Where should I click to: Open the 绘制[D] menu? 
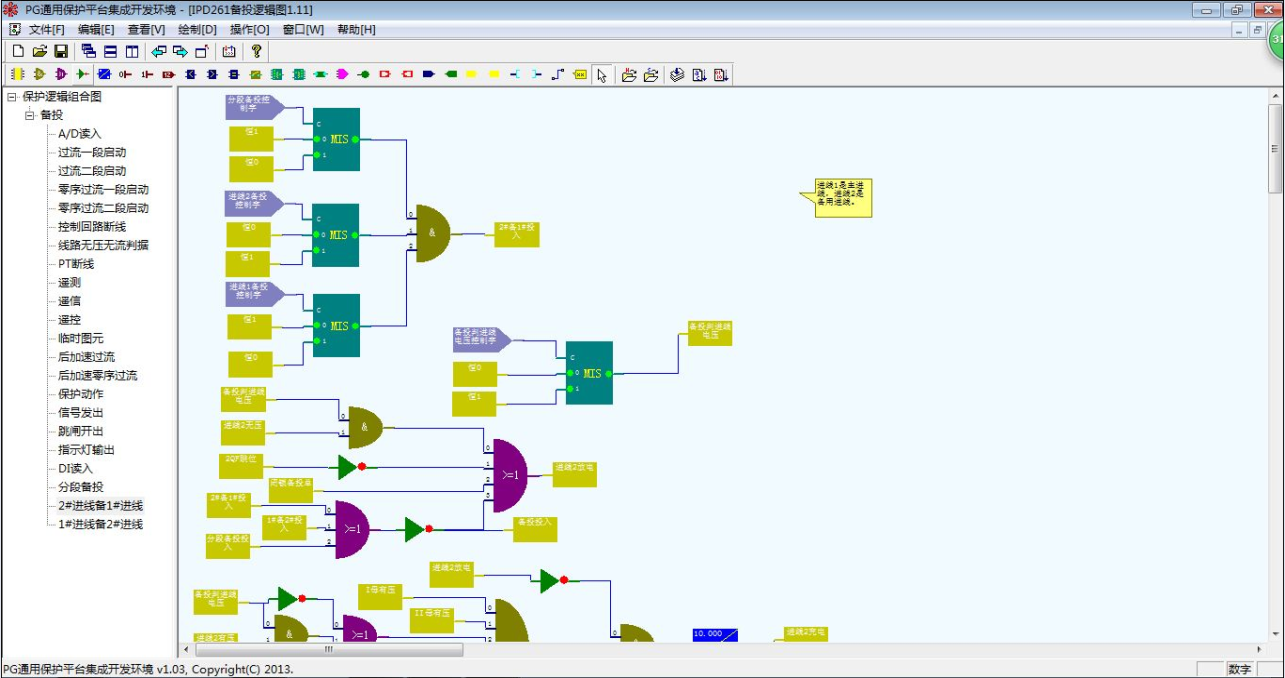197,29
